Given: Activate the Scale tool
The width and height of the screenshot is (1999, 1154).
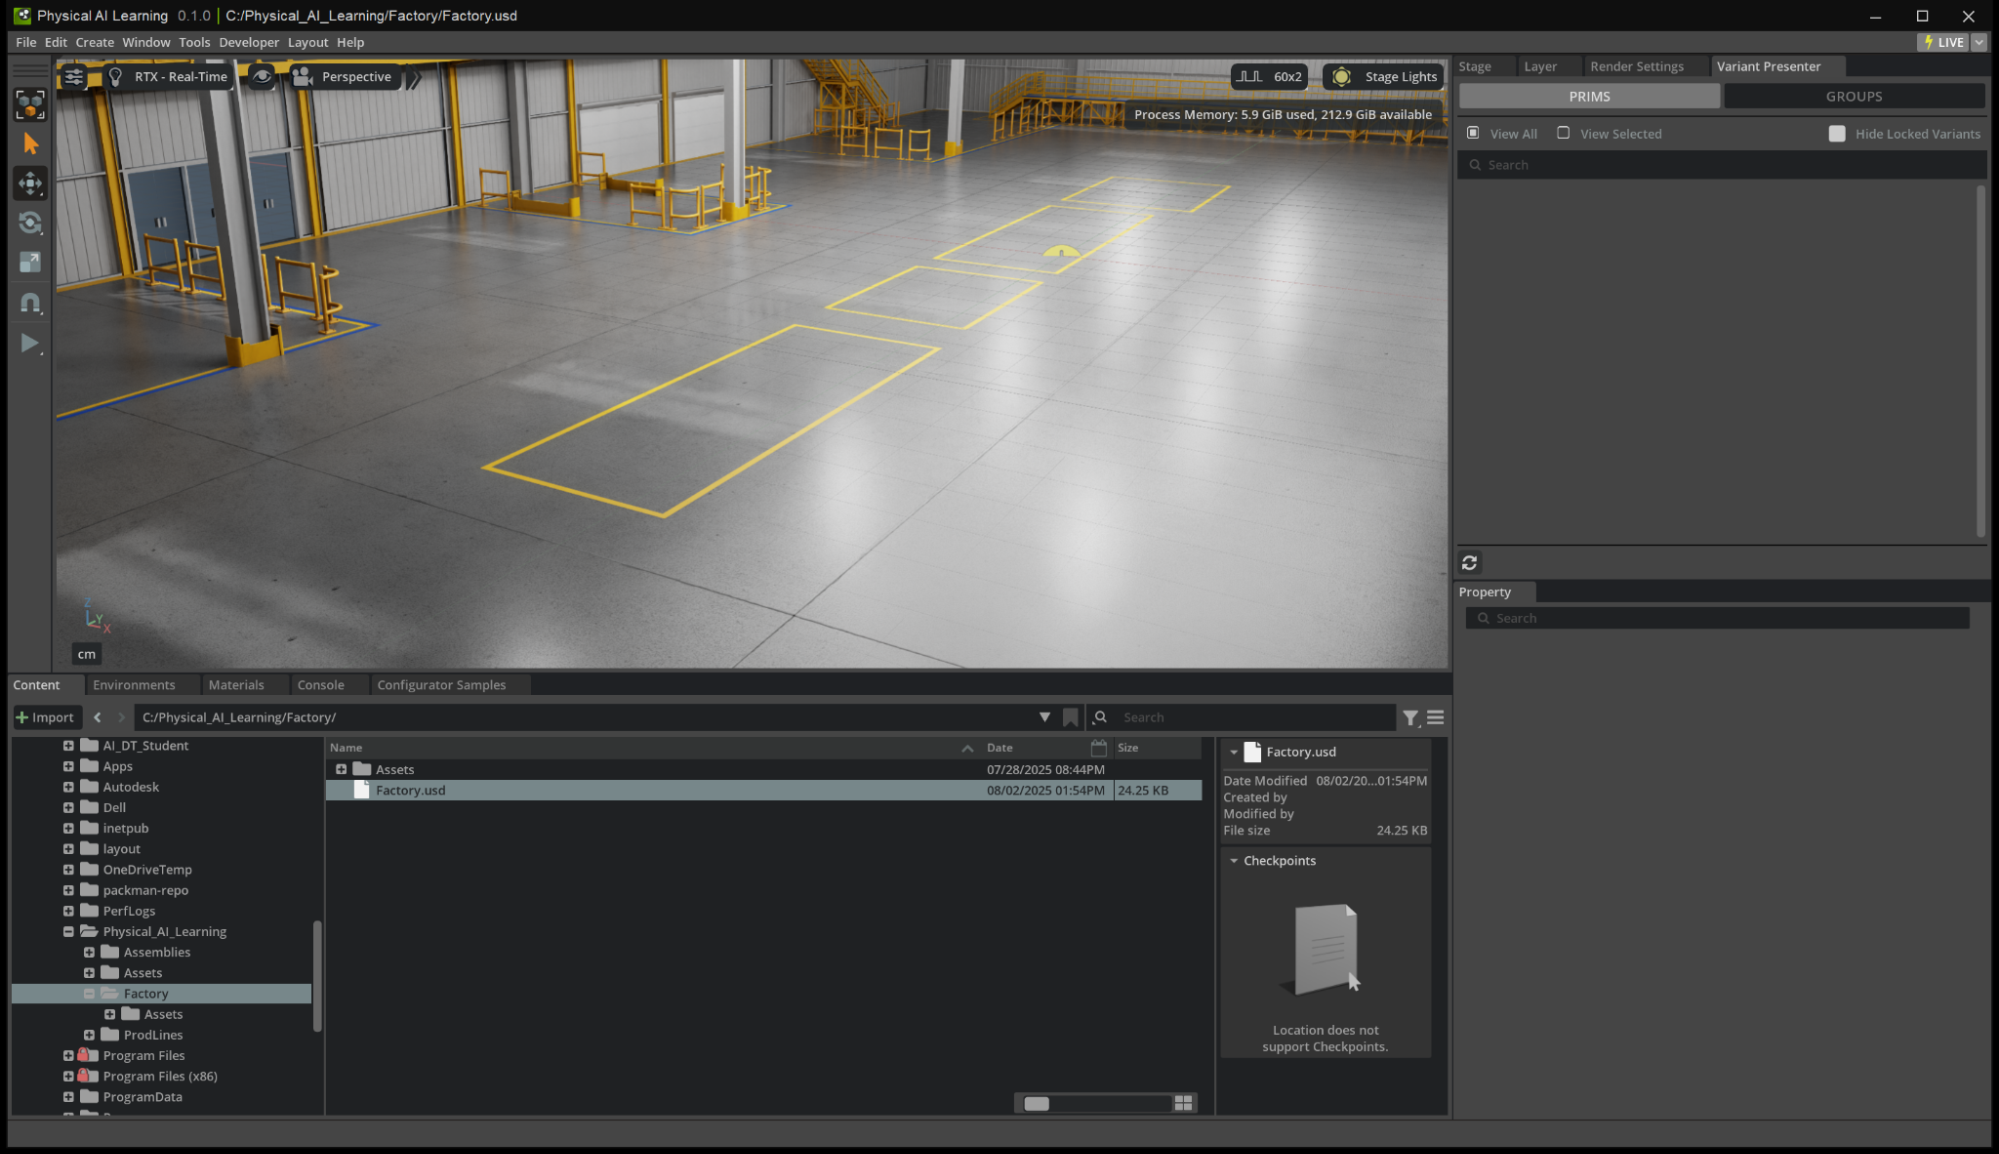Looking at the screenshot, I should click(30, 262).
